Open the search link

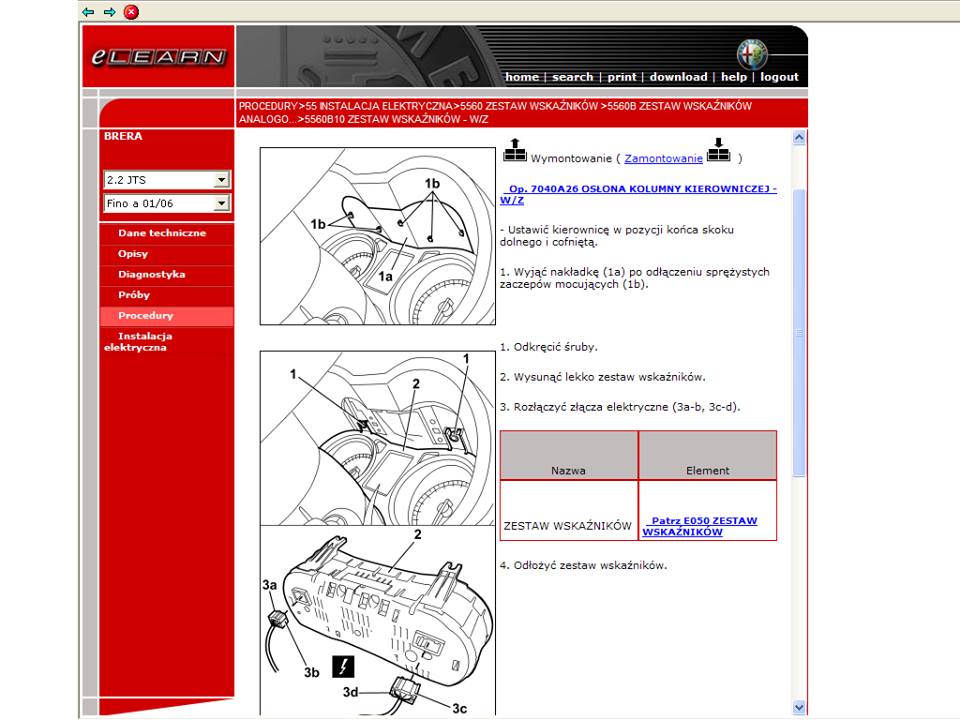[x=572, y=77]
